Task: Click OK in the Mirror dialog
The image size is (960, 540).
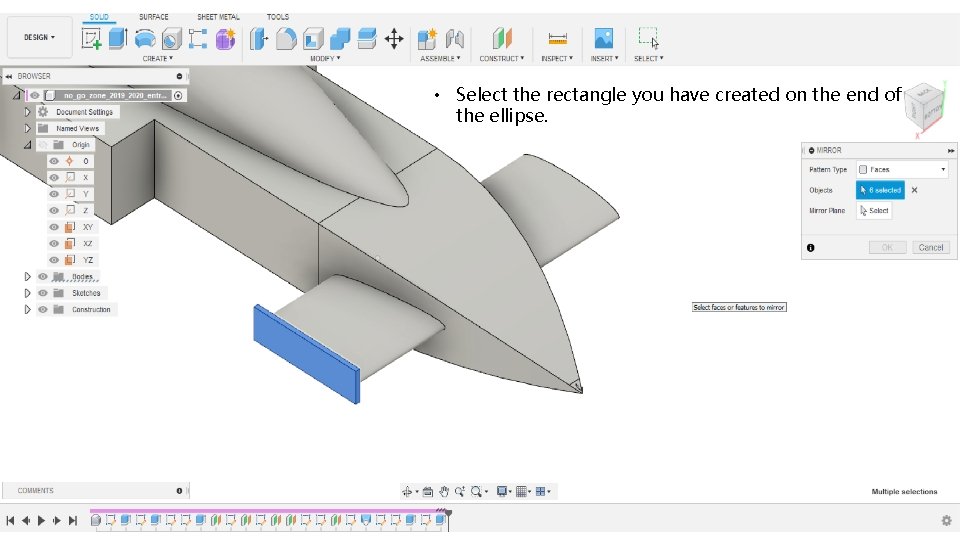Action: click(887, 248)
